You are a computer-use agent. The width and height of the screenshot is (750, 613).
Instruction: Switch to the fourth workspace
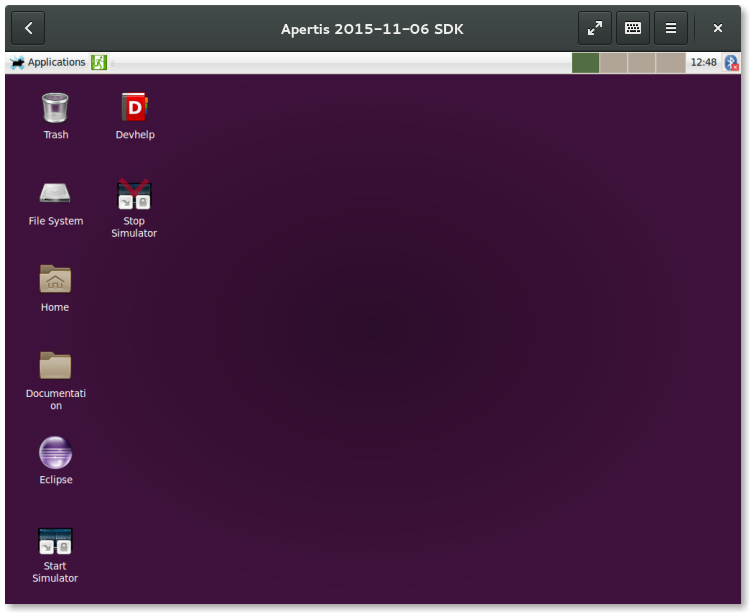670,62
